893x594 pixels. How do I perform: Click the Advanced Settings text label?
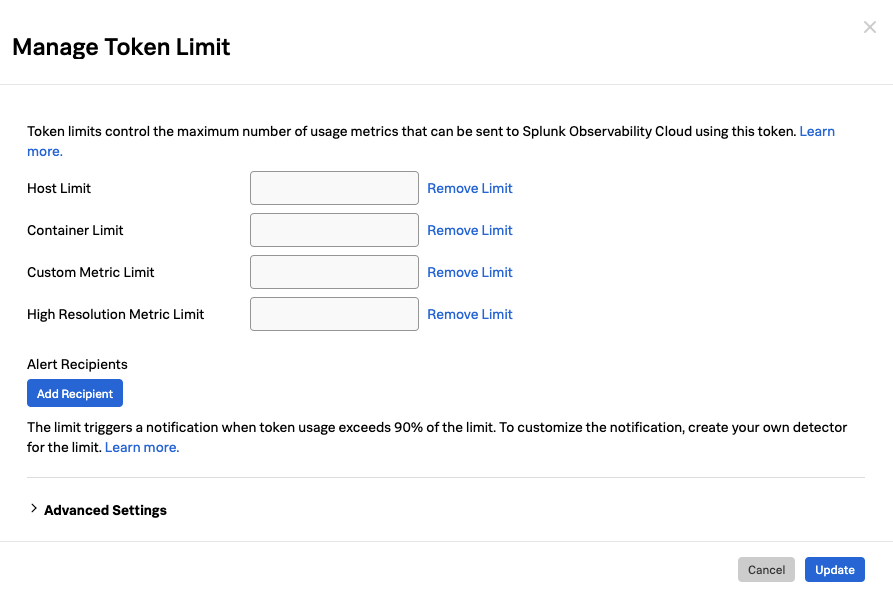coord(104,510)
